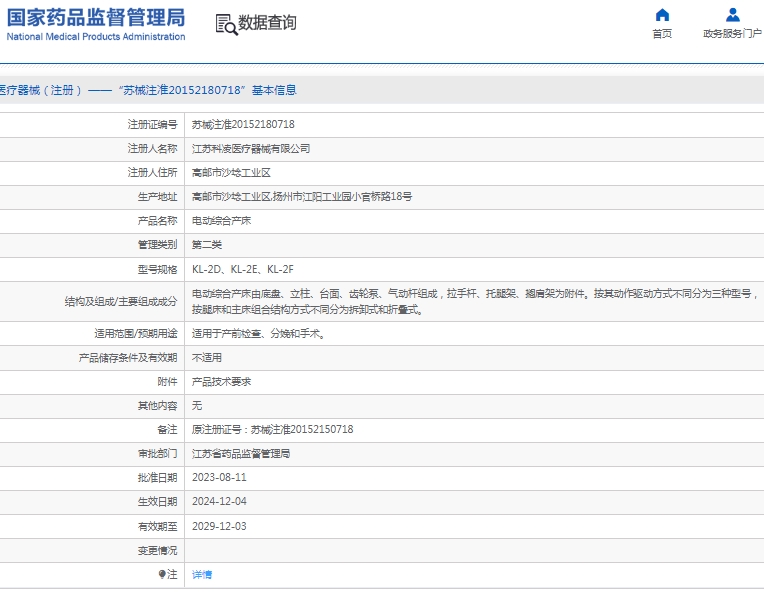Click the 适用于产前检查、分娩和手术 text
Image resolution: width=764 pixels, height=596 pixels.
coord(258,333)
